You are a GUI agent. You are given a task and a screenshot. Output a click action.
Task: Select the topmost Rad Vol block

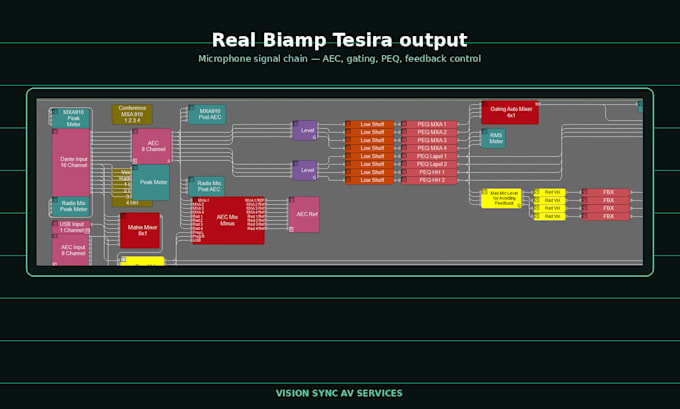[x=549, y=192]
